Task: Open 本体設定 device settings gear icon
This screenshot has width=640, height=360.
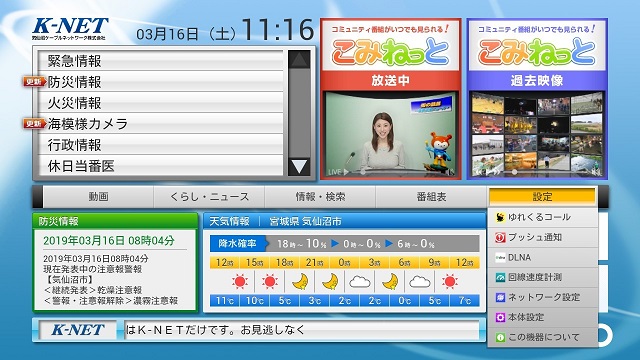Action: pos(500,317)
